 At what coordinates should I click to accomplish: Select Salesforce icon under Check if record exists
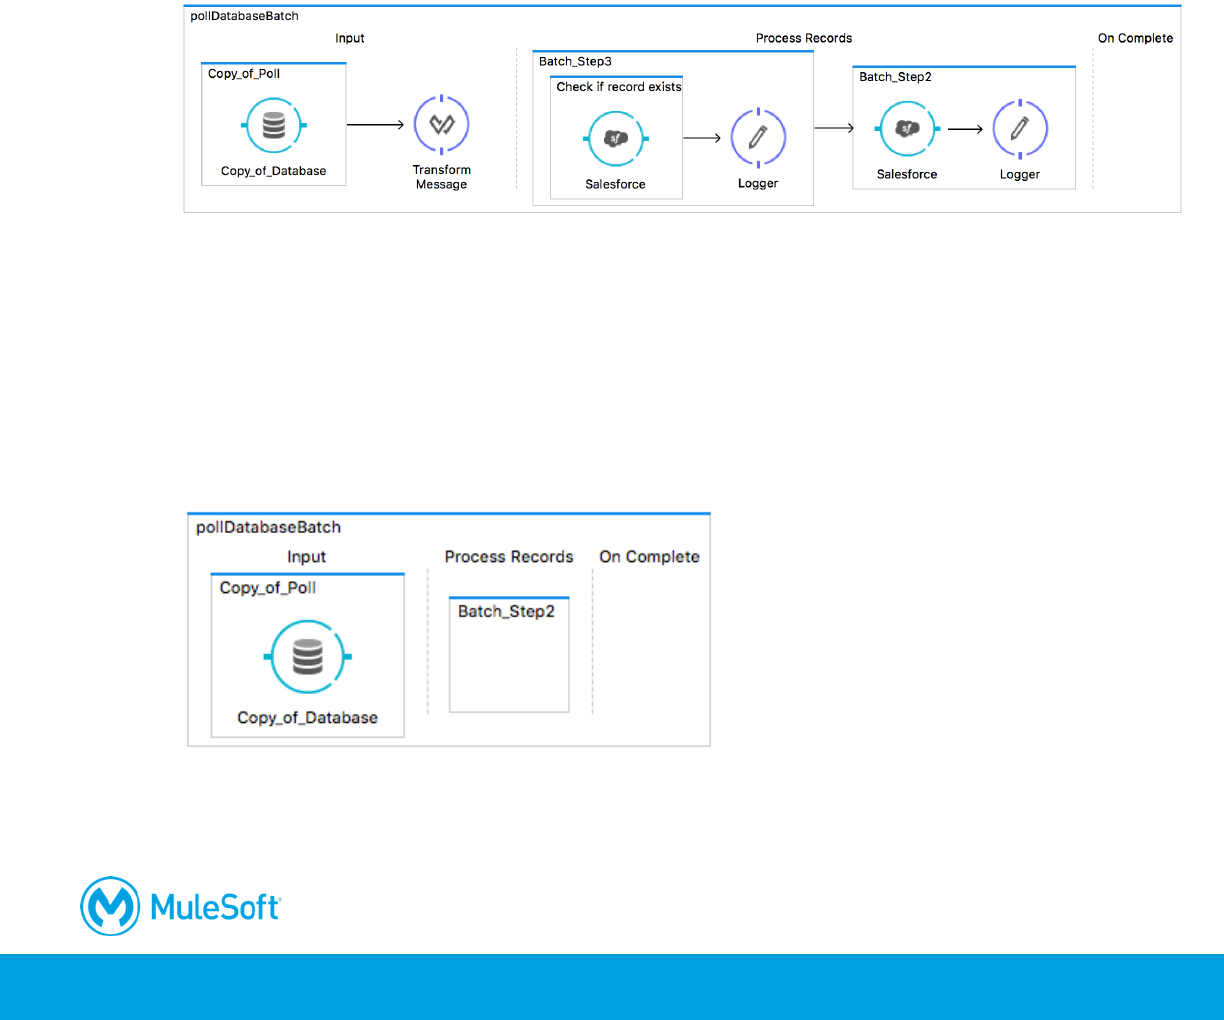tap(616, 139)
